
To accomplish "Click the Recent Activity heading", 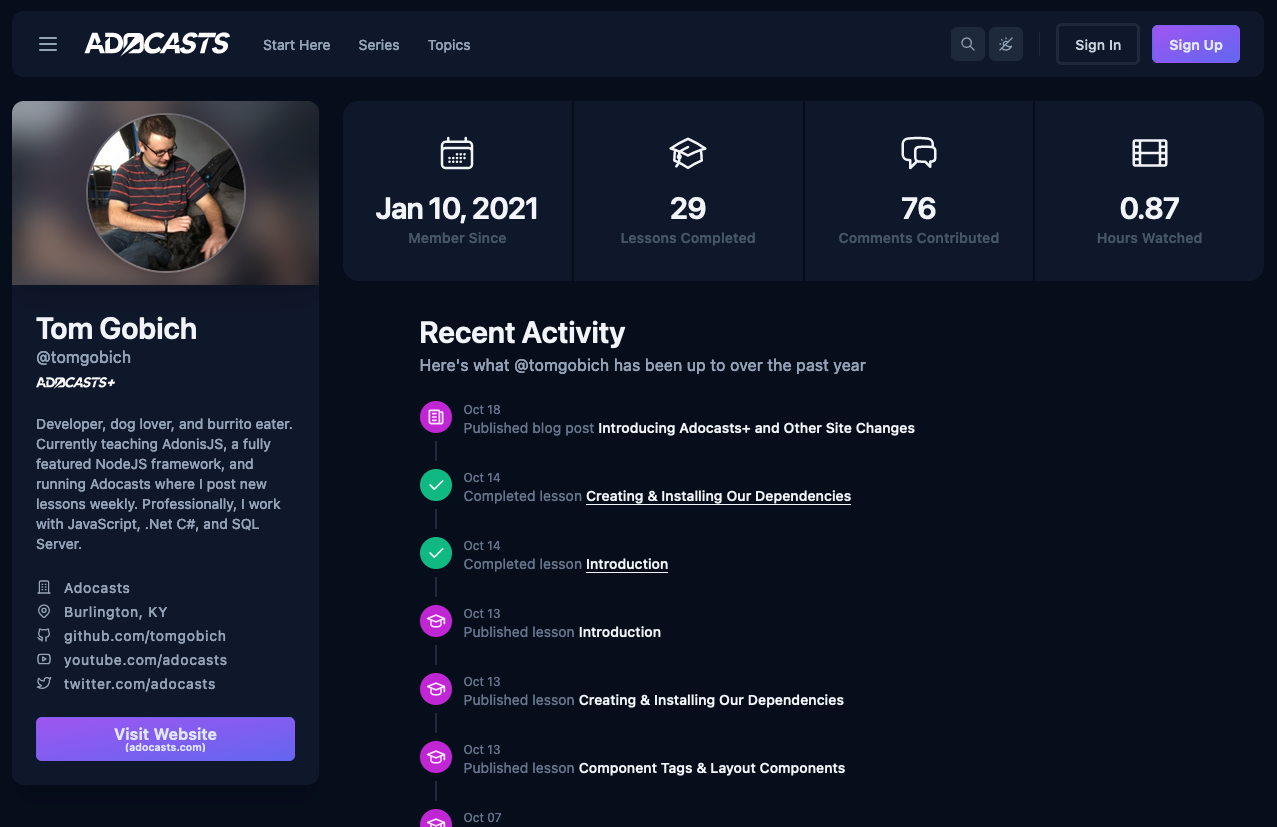I will (x=522, y=332).
